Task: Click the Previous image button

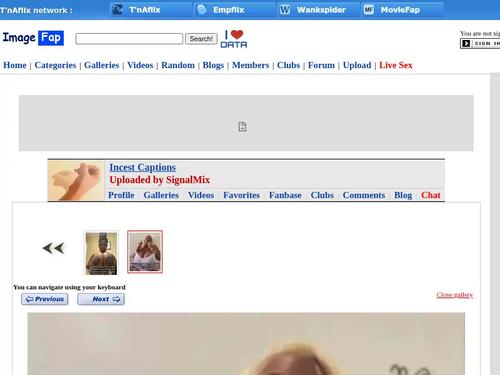Action: tap(45, 299)
